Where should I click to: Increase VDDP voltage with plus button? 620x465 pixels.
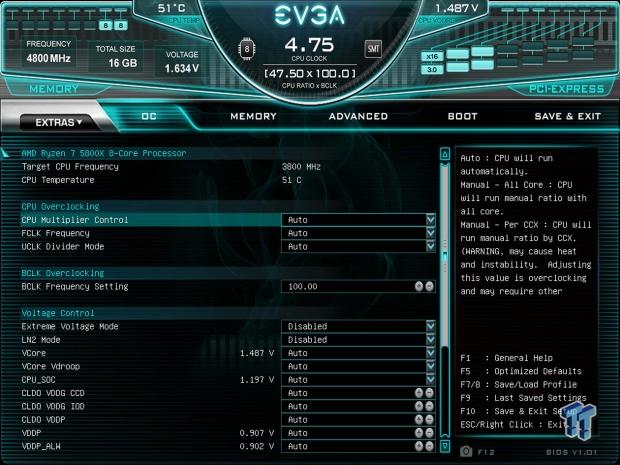tap(419, 433)
